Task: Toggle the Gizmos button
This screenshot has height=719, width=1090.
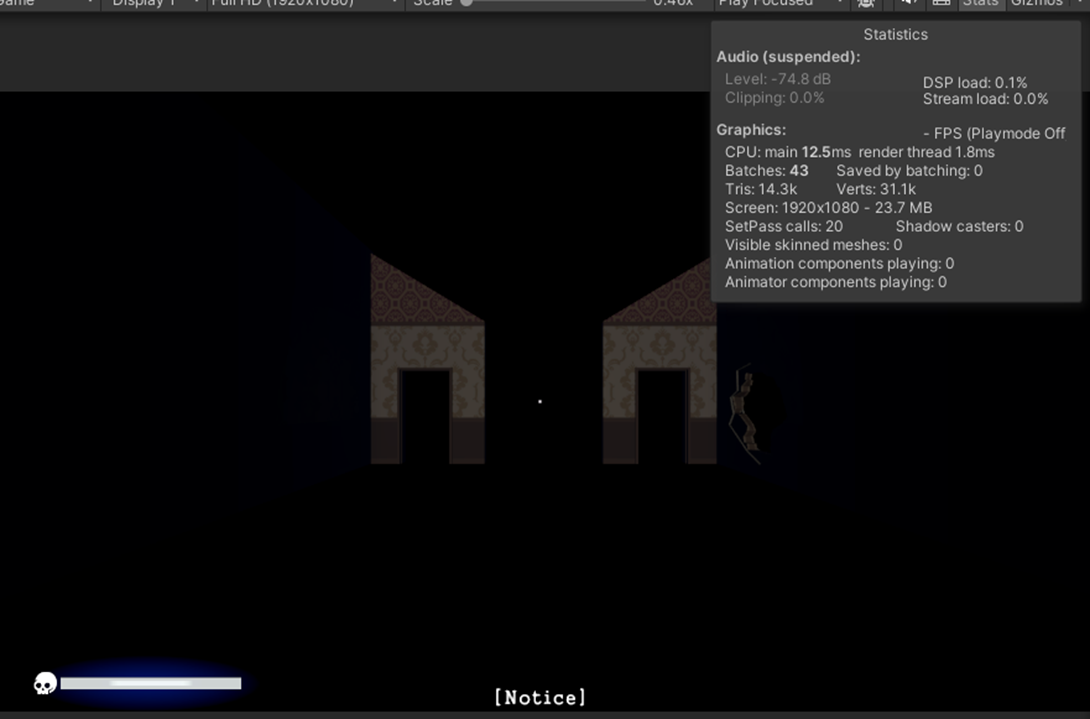Action: coord(1036,3)
